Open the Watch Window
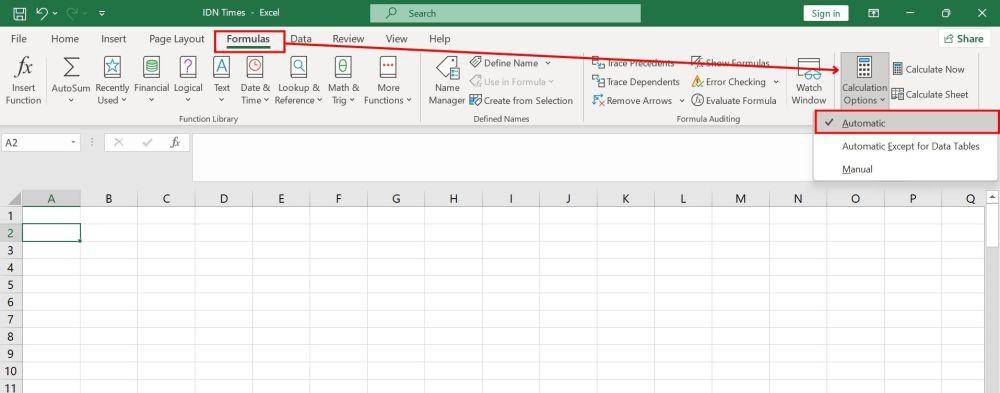Viewport: 1000px width, 393px height. tap(809, 80)
